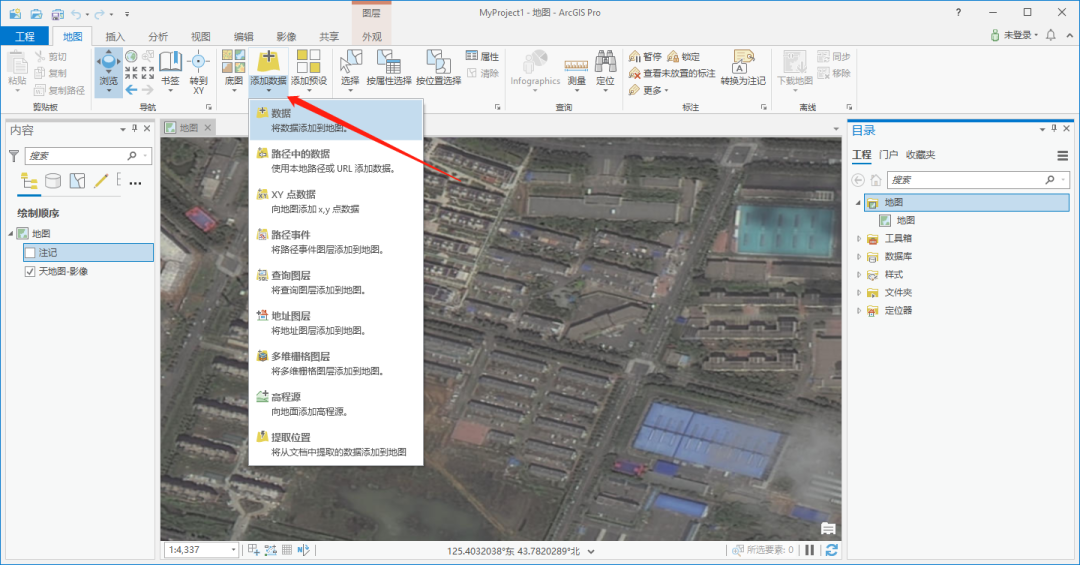Switch to the 分析 ribbon tab

(x=158, y=36)
